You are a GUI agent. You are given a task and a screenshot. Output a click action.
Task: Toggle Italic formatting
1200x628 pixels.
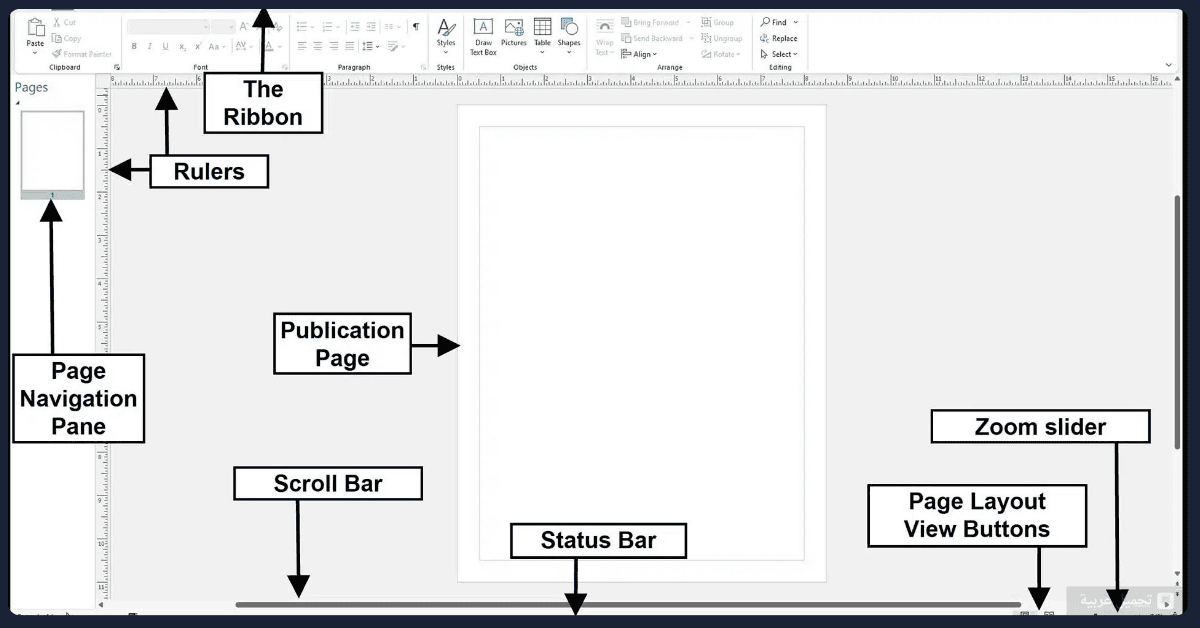click(x=150, y=46)
